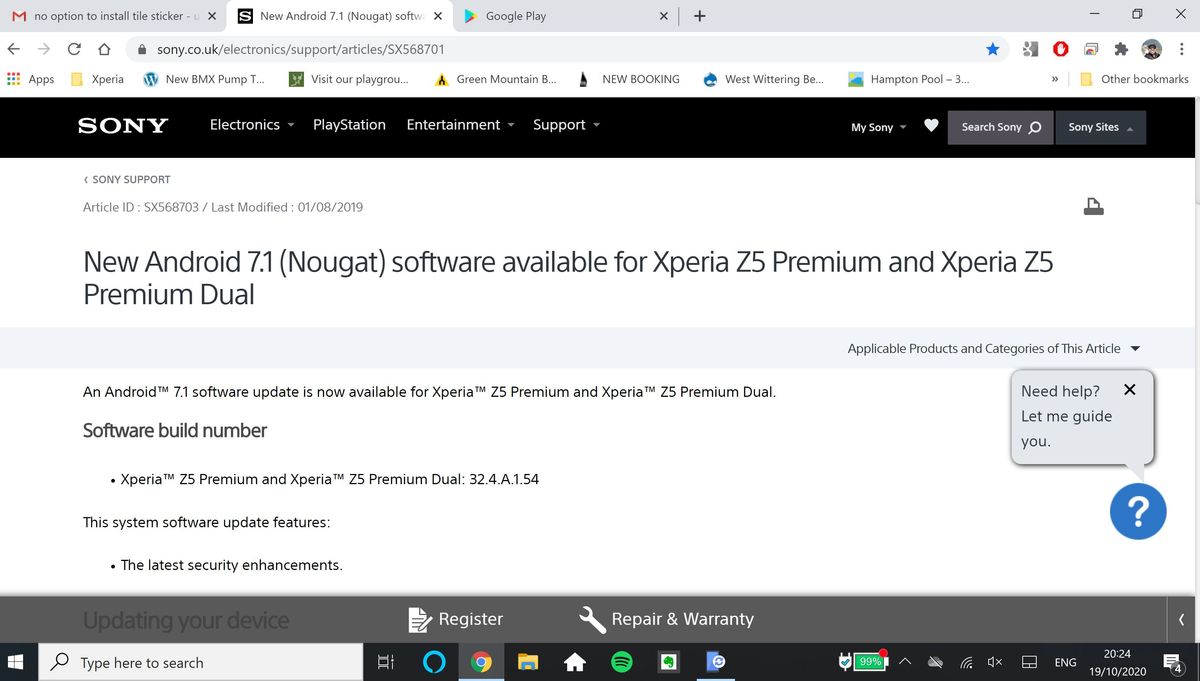Open the Action Center notifications icon
Image resolution: width=1200 pixels, height=681 pixels.
tap(1172, 662)
